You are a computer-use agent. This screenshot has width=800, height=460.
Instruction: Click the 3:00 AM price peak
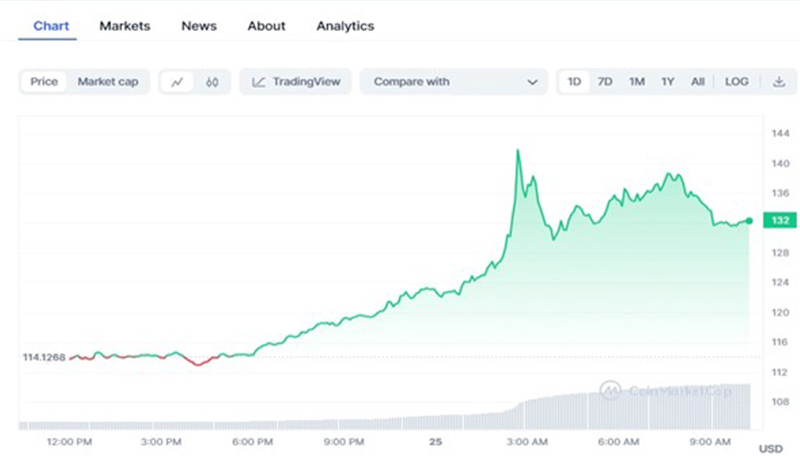pyautogui.click(x=517, y=151)
